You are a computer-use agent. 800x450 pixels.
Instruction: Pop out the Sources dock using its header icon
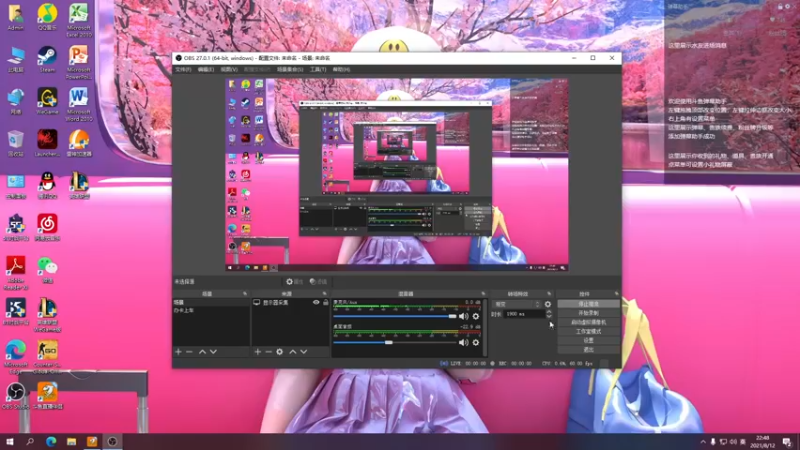click(324, 294)
